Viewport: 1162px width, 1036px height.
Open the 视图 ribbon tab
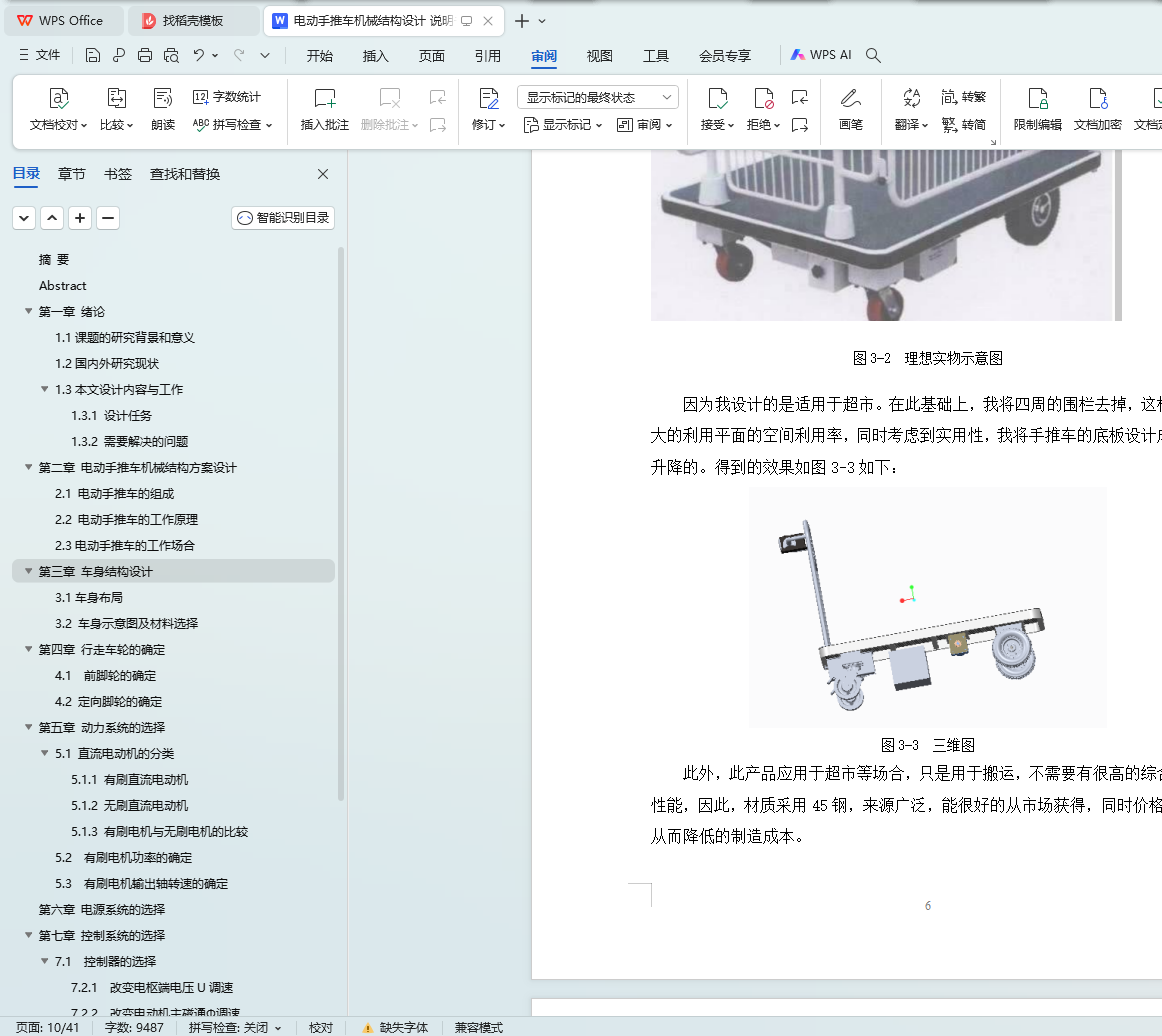click(600, 56)
